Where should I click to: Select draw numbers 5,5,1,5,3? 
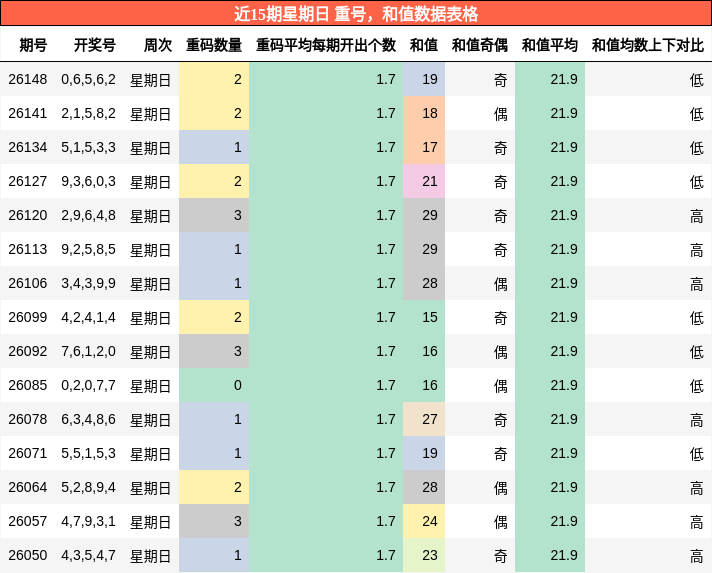(x=89, y=453)
